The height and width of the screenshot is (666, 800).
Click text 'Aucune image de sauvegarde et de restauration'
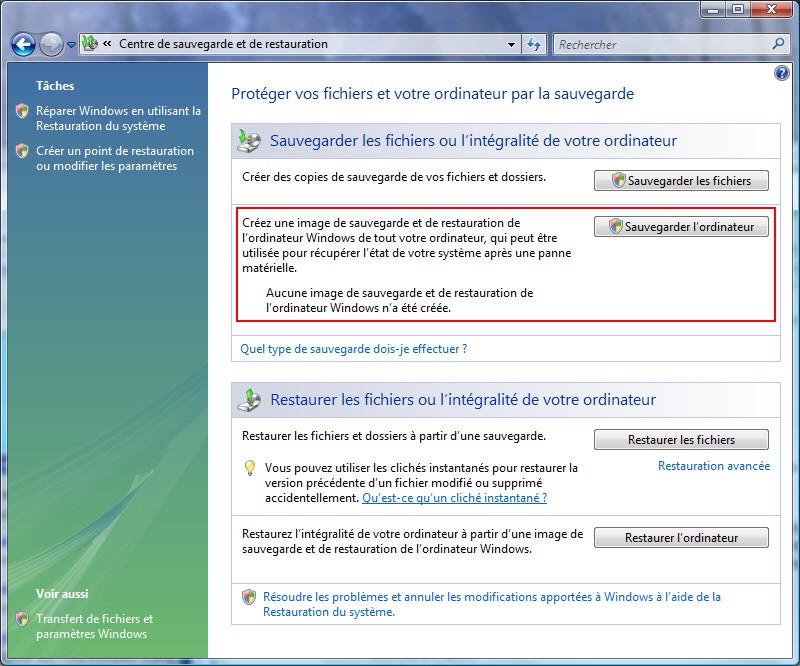399,301
